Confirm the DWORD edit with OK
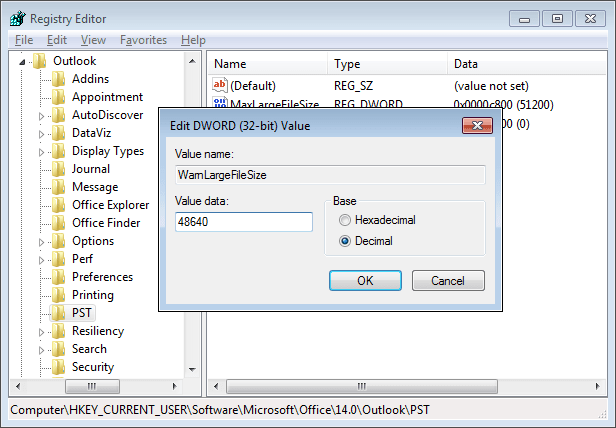The height and width of the screenshot is (428, 616). pyautogui.click(x=365, y=281)
